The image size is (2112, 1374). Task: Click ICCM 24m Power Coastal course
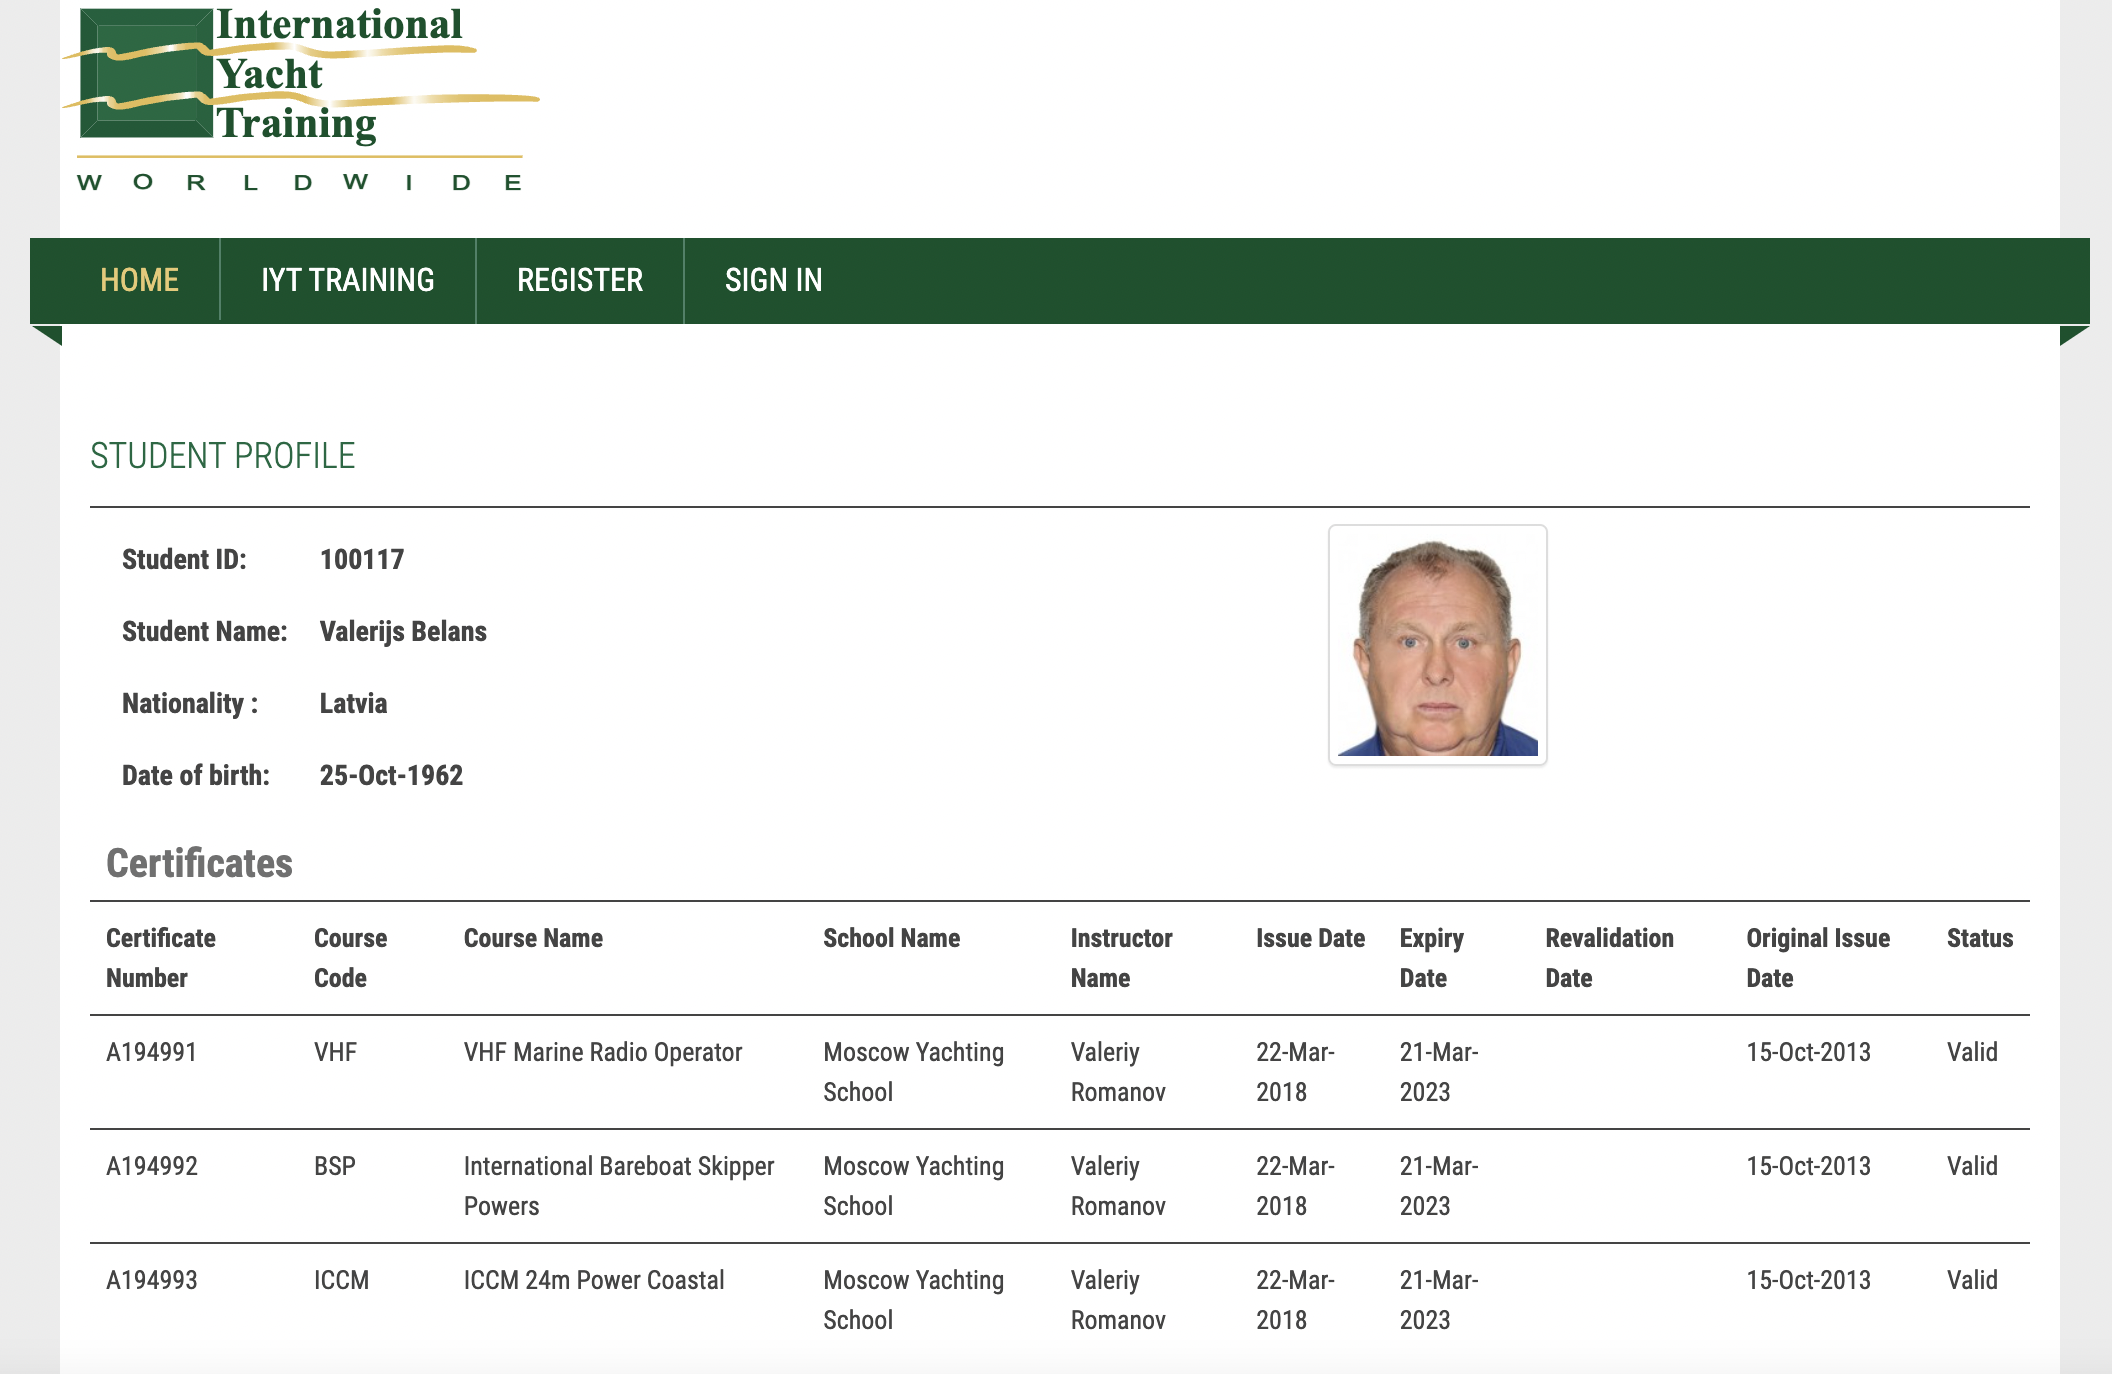click(594, 1280)
